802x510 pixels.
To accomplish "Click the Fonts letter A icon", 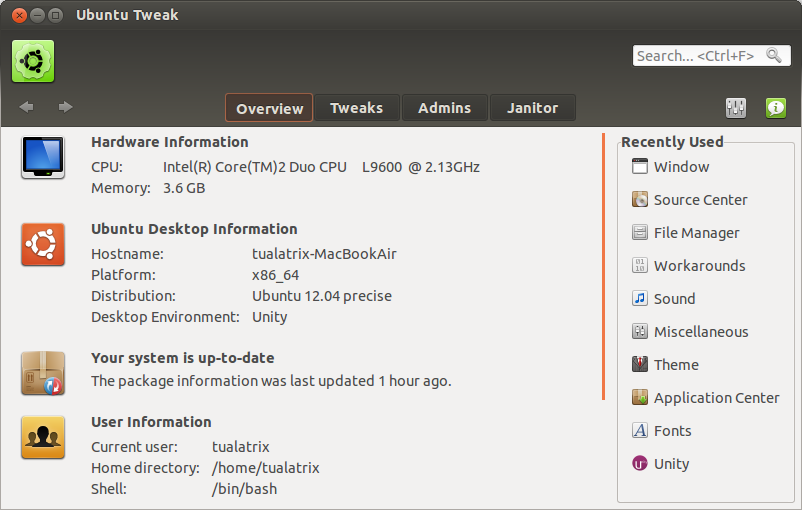I will tap(640, 431).
